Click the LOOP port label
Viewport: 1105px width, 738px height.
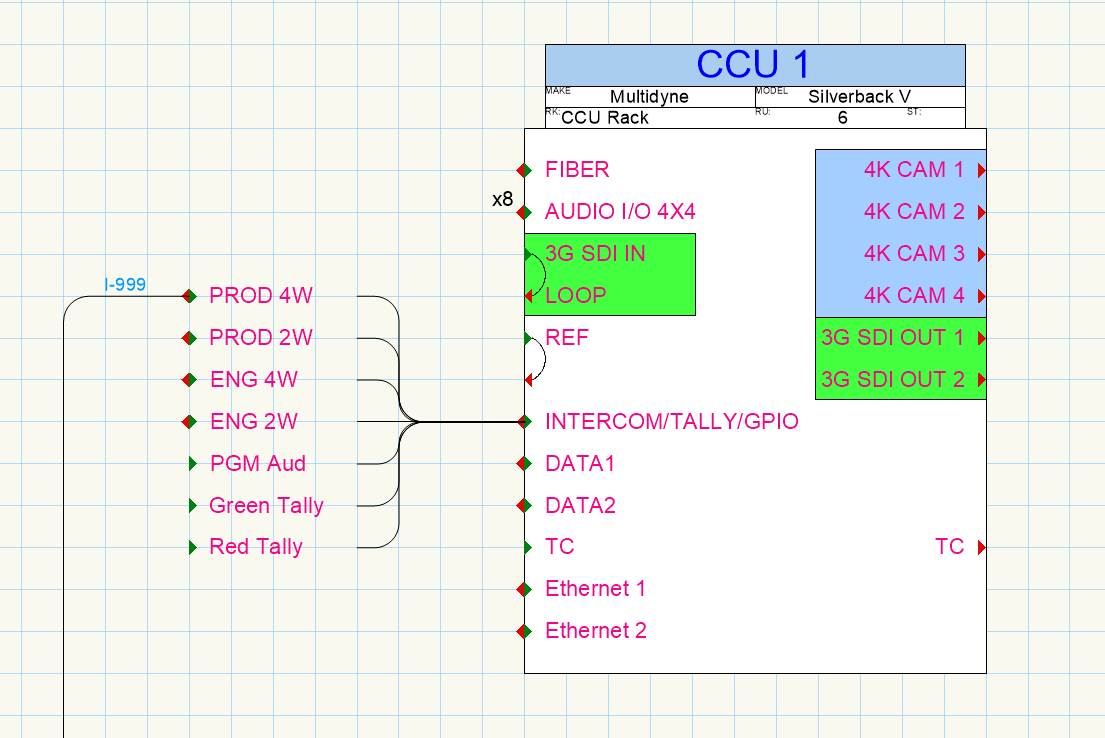pos(575,296)
